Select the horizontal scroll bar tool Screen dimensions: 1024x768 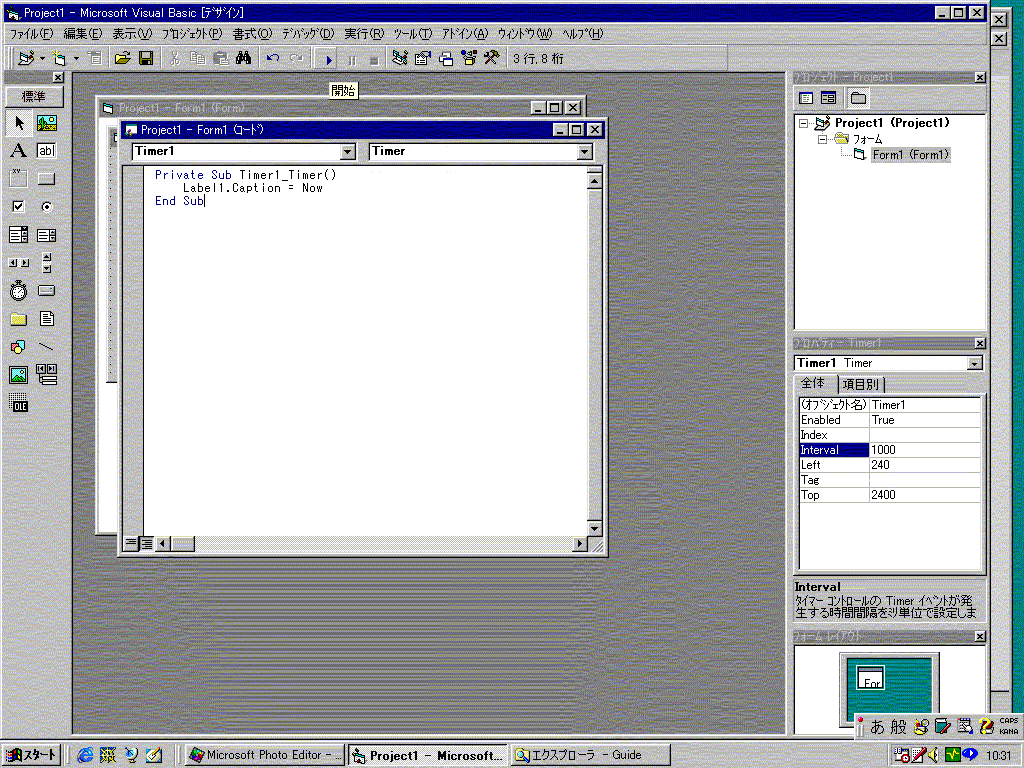coord(19,263)
